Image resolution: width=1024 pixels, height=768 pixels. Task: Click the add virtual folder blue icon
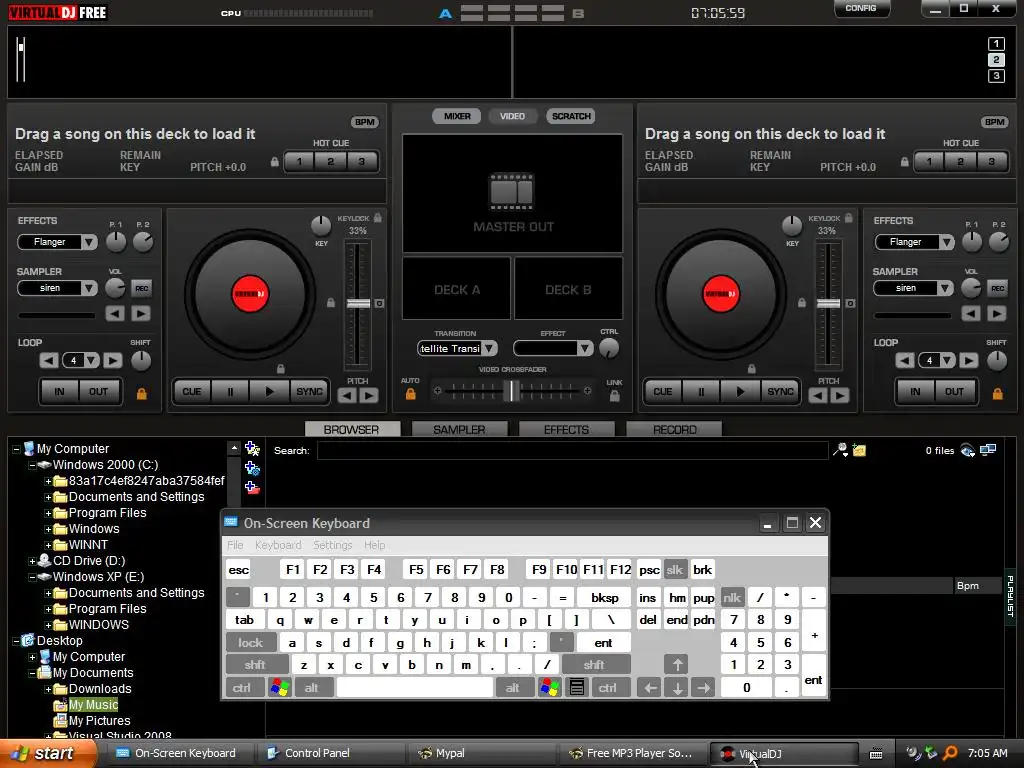pos(252,468)
